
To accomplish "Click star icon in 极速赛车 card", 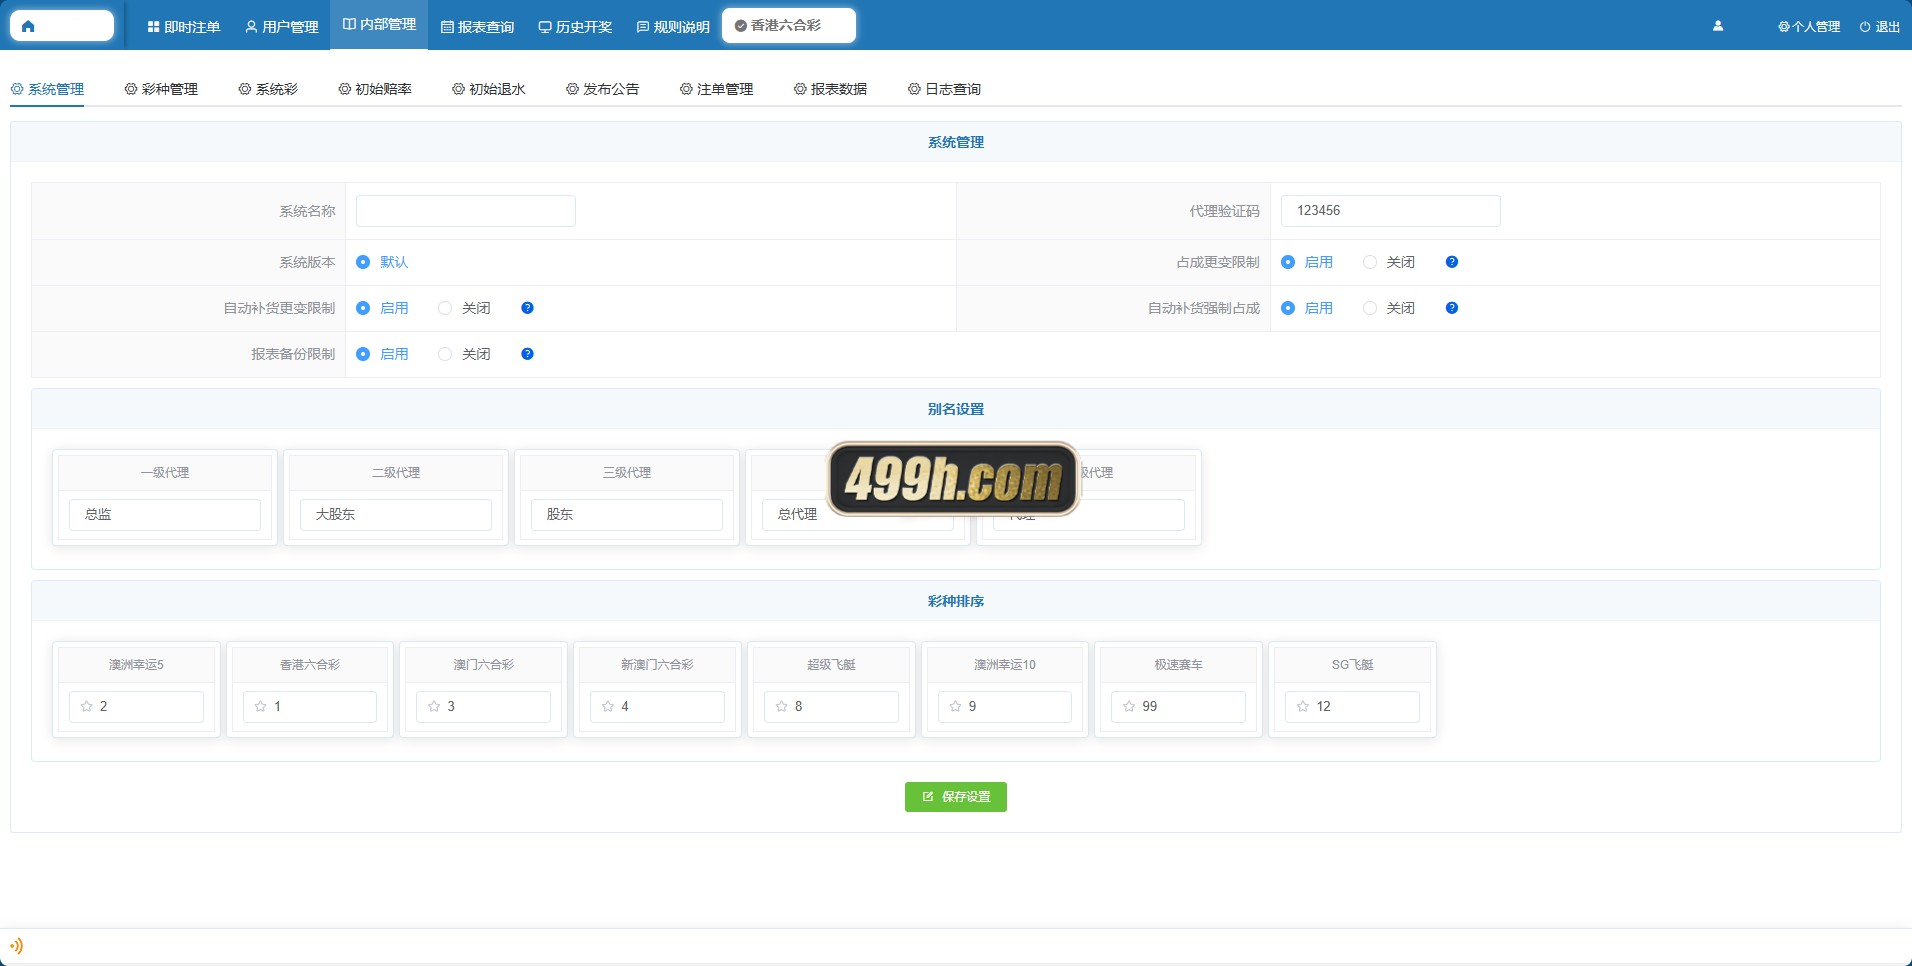I will pos(1129,706).
